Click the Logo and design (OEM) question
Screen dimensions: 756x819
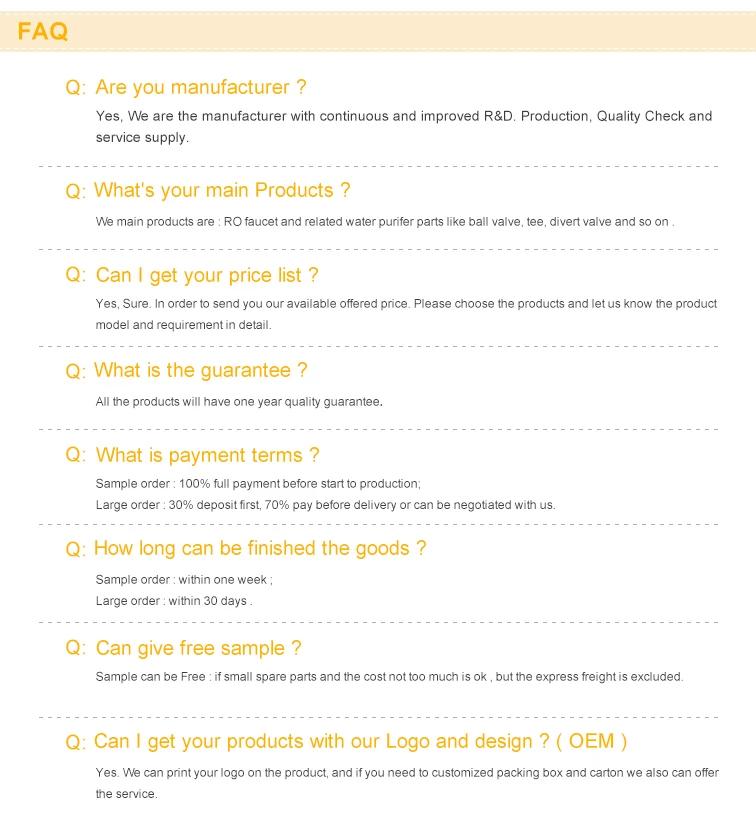(360, 741)
